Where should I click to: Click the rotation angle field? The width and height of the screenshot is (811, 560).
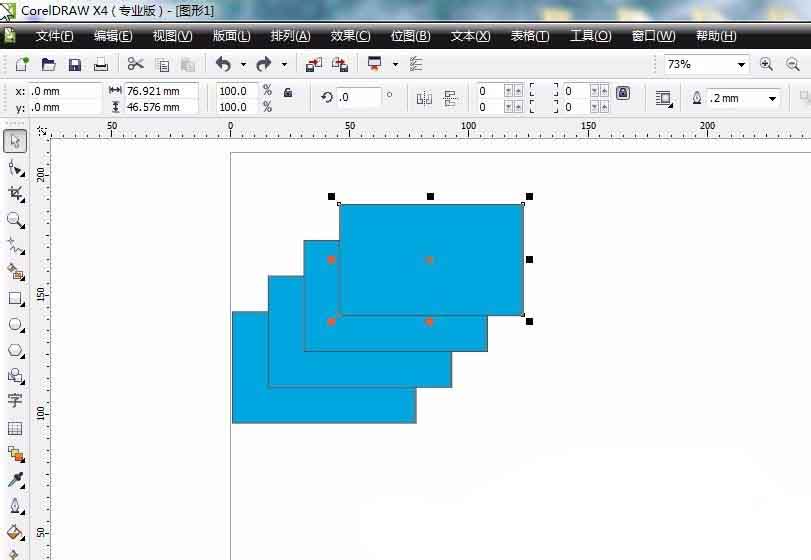point(359,97)
